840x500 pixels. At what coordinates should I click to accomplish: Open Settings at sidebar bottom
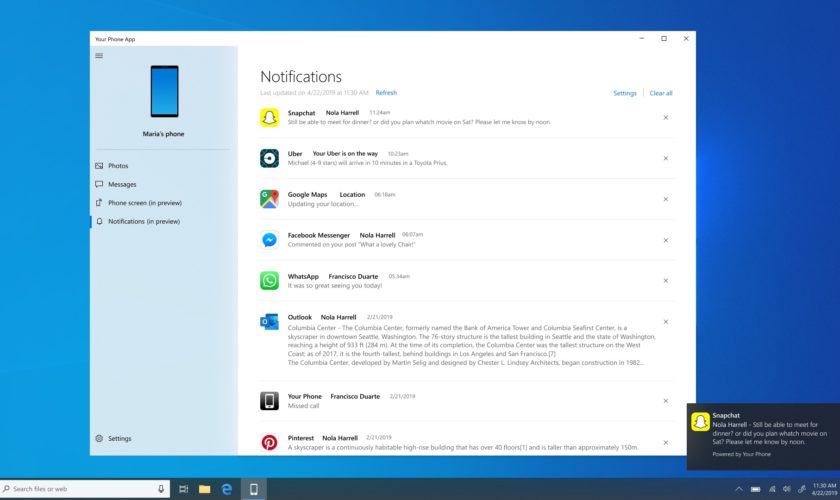pos(119,439)
